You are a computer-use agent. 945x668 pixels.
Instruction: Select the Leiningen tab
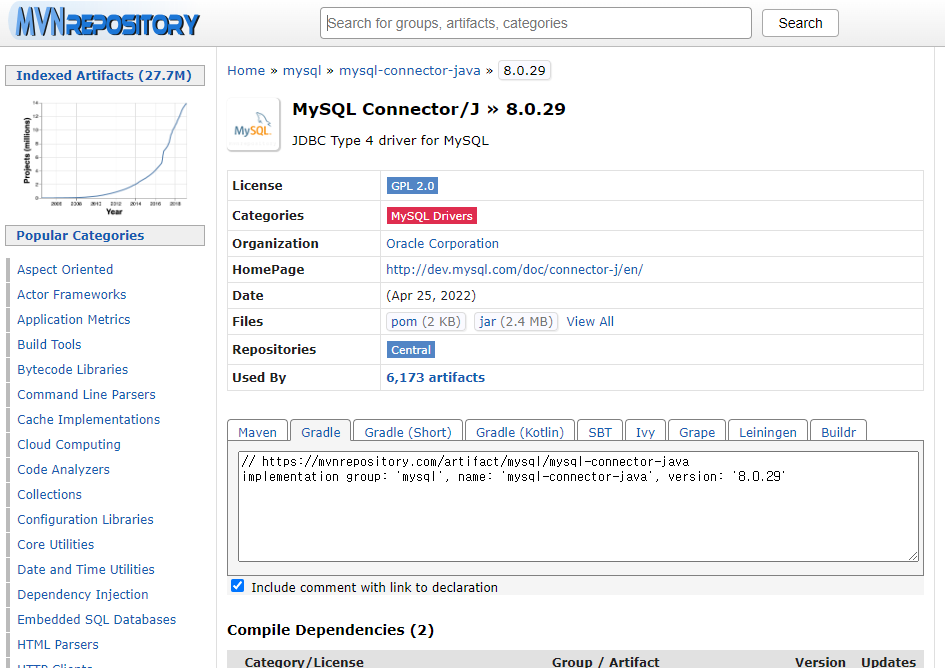[768, 432]
